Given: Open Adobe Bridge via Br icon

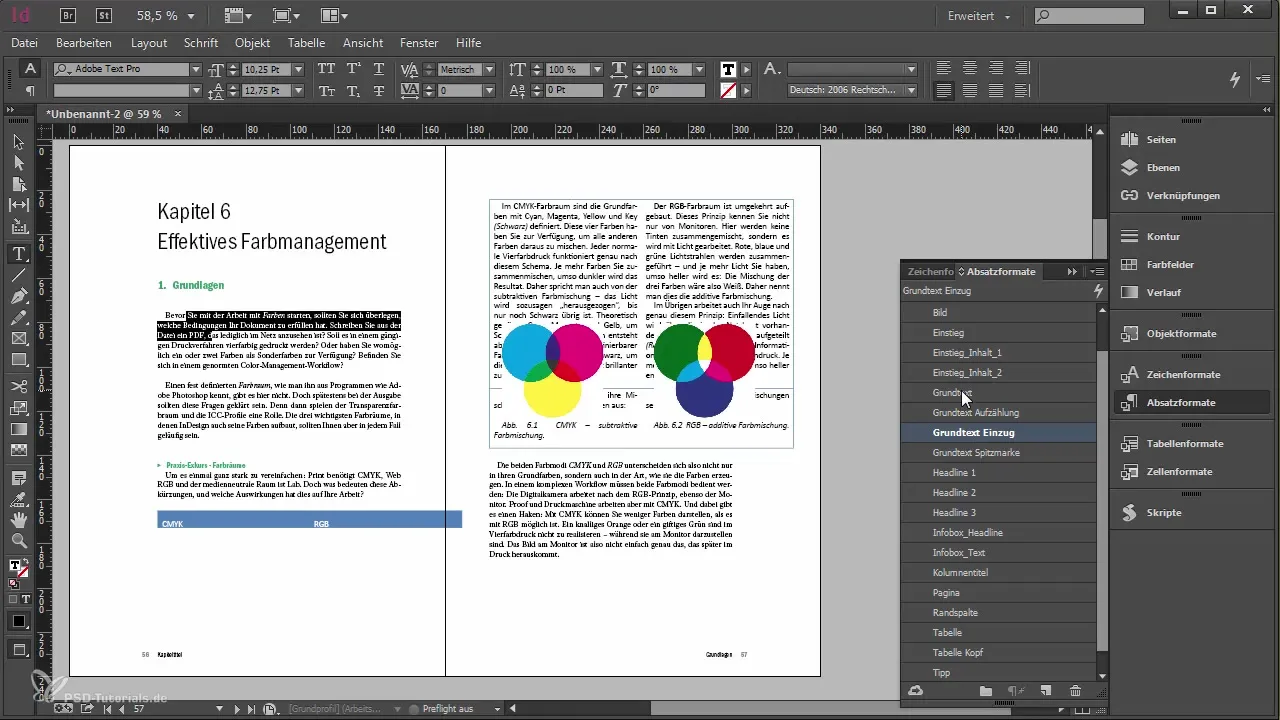Looking at the screenshot, I should (69, 16).
